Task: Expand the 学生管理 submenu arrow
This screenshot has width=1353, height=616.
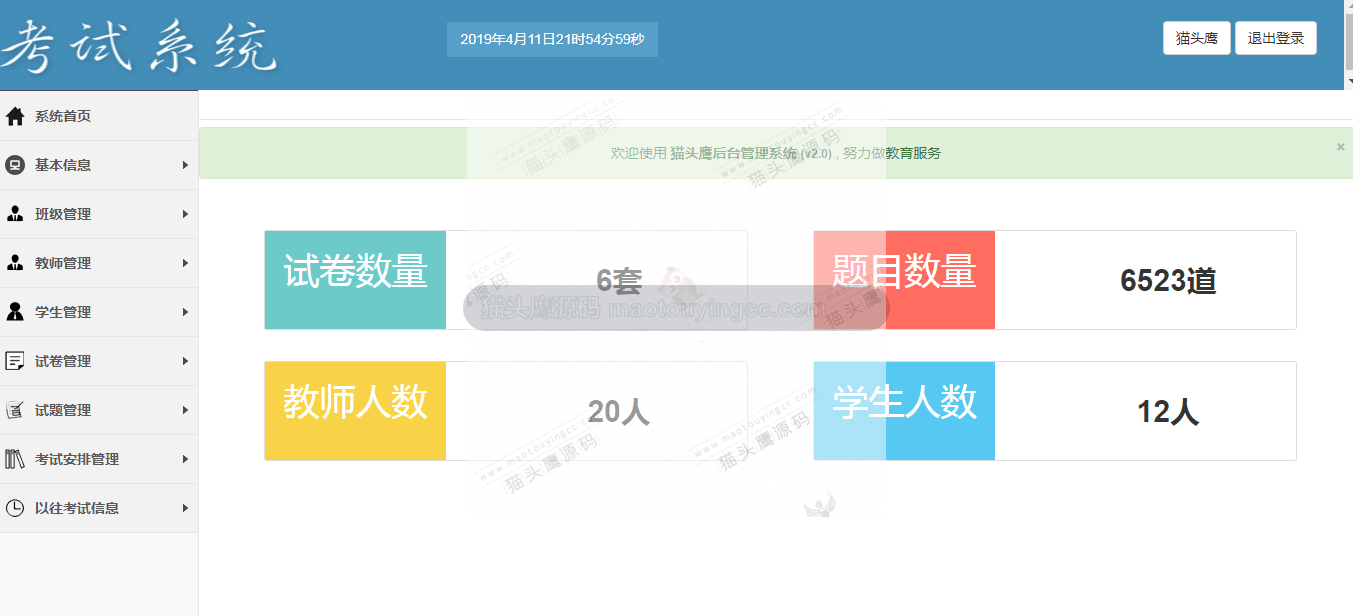Action: pyautogui.click(x=185, y=312)
